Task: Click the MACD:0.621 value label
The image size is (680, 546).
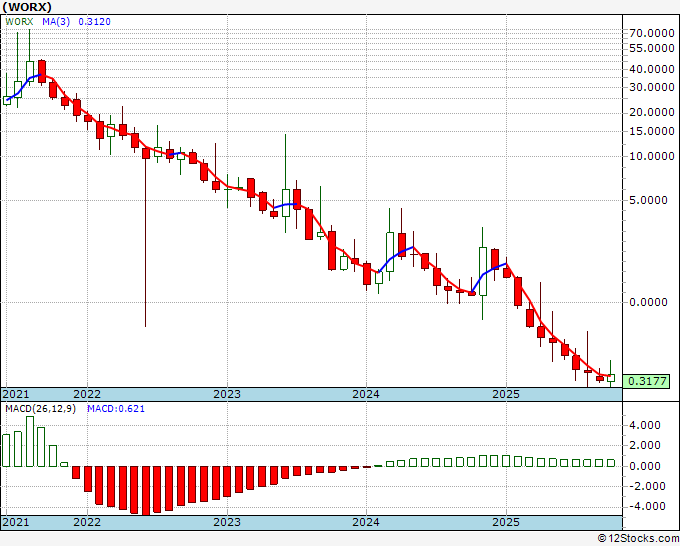Action: point(116,409)
